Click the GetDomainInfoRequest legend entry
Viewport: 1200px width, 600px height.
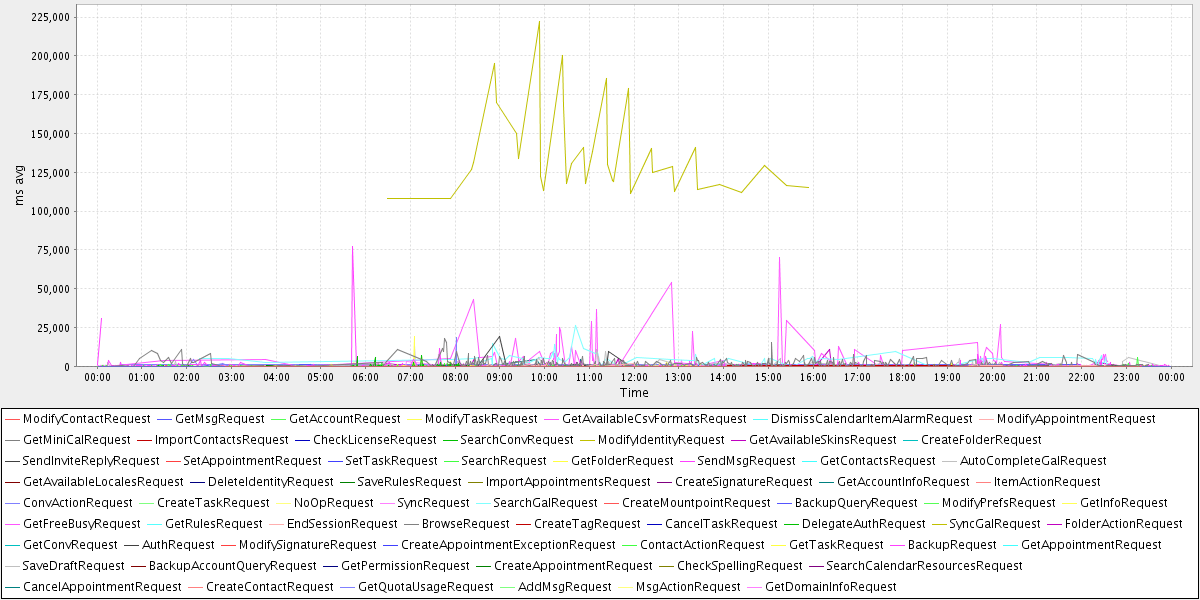[830, 587]
